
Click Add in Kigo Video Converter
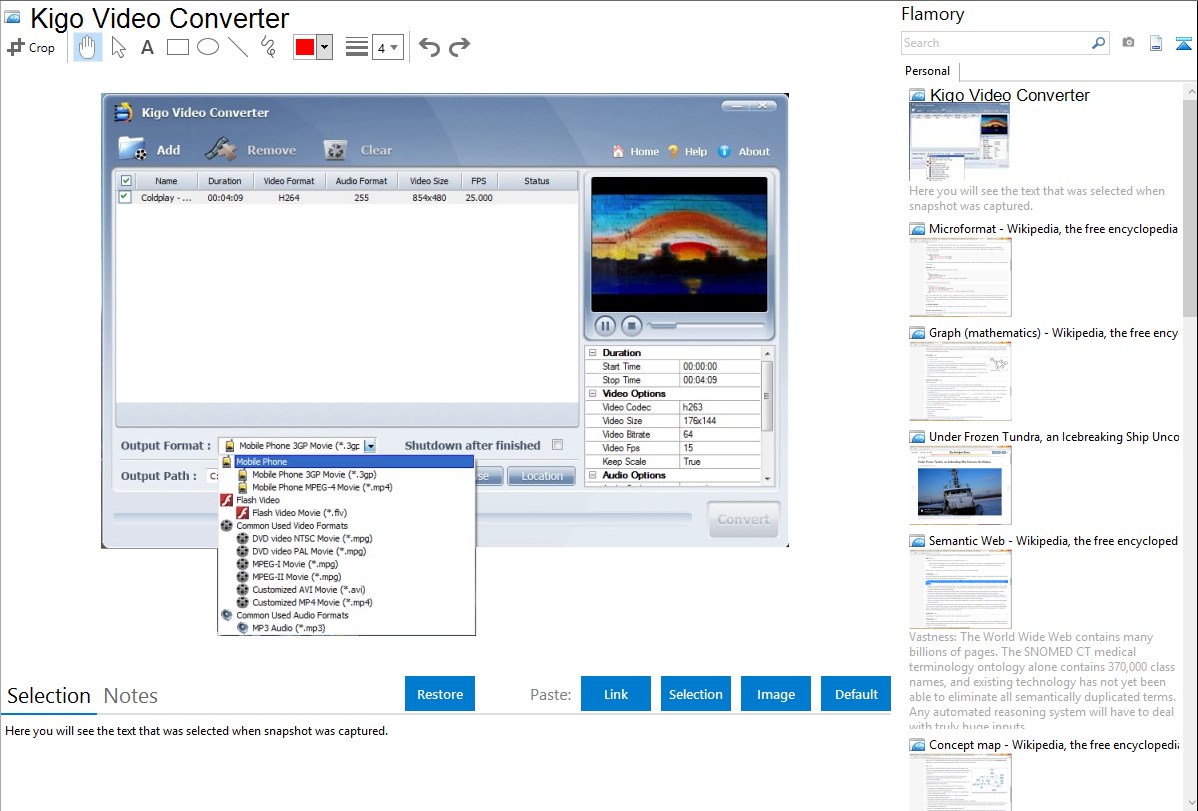point(150,150)
